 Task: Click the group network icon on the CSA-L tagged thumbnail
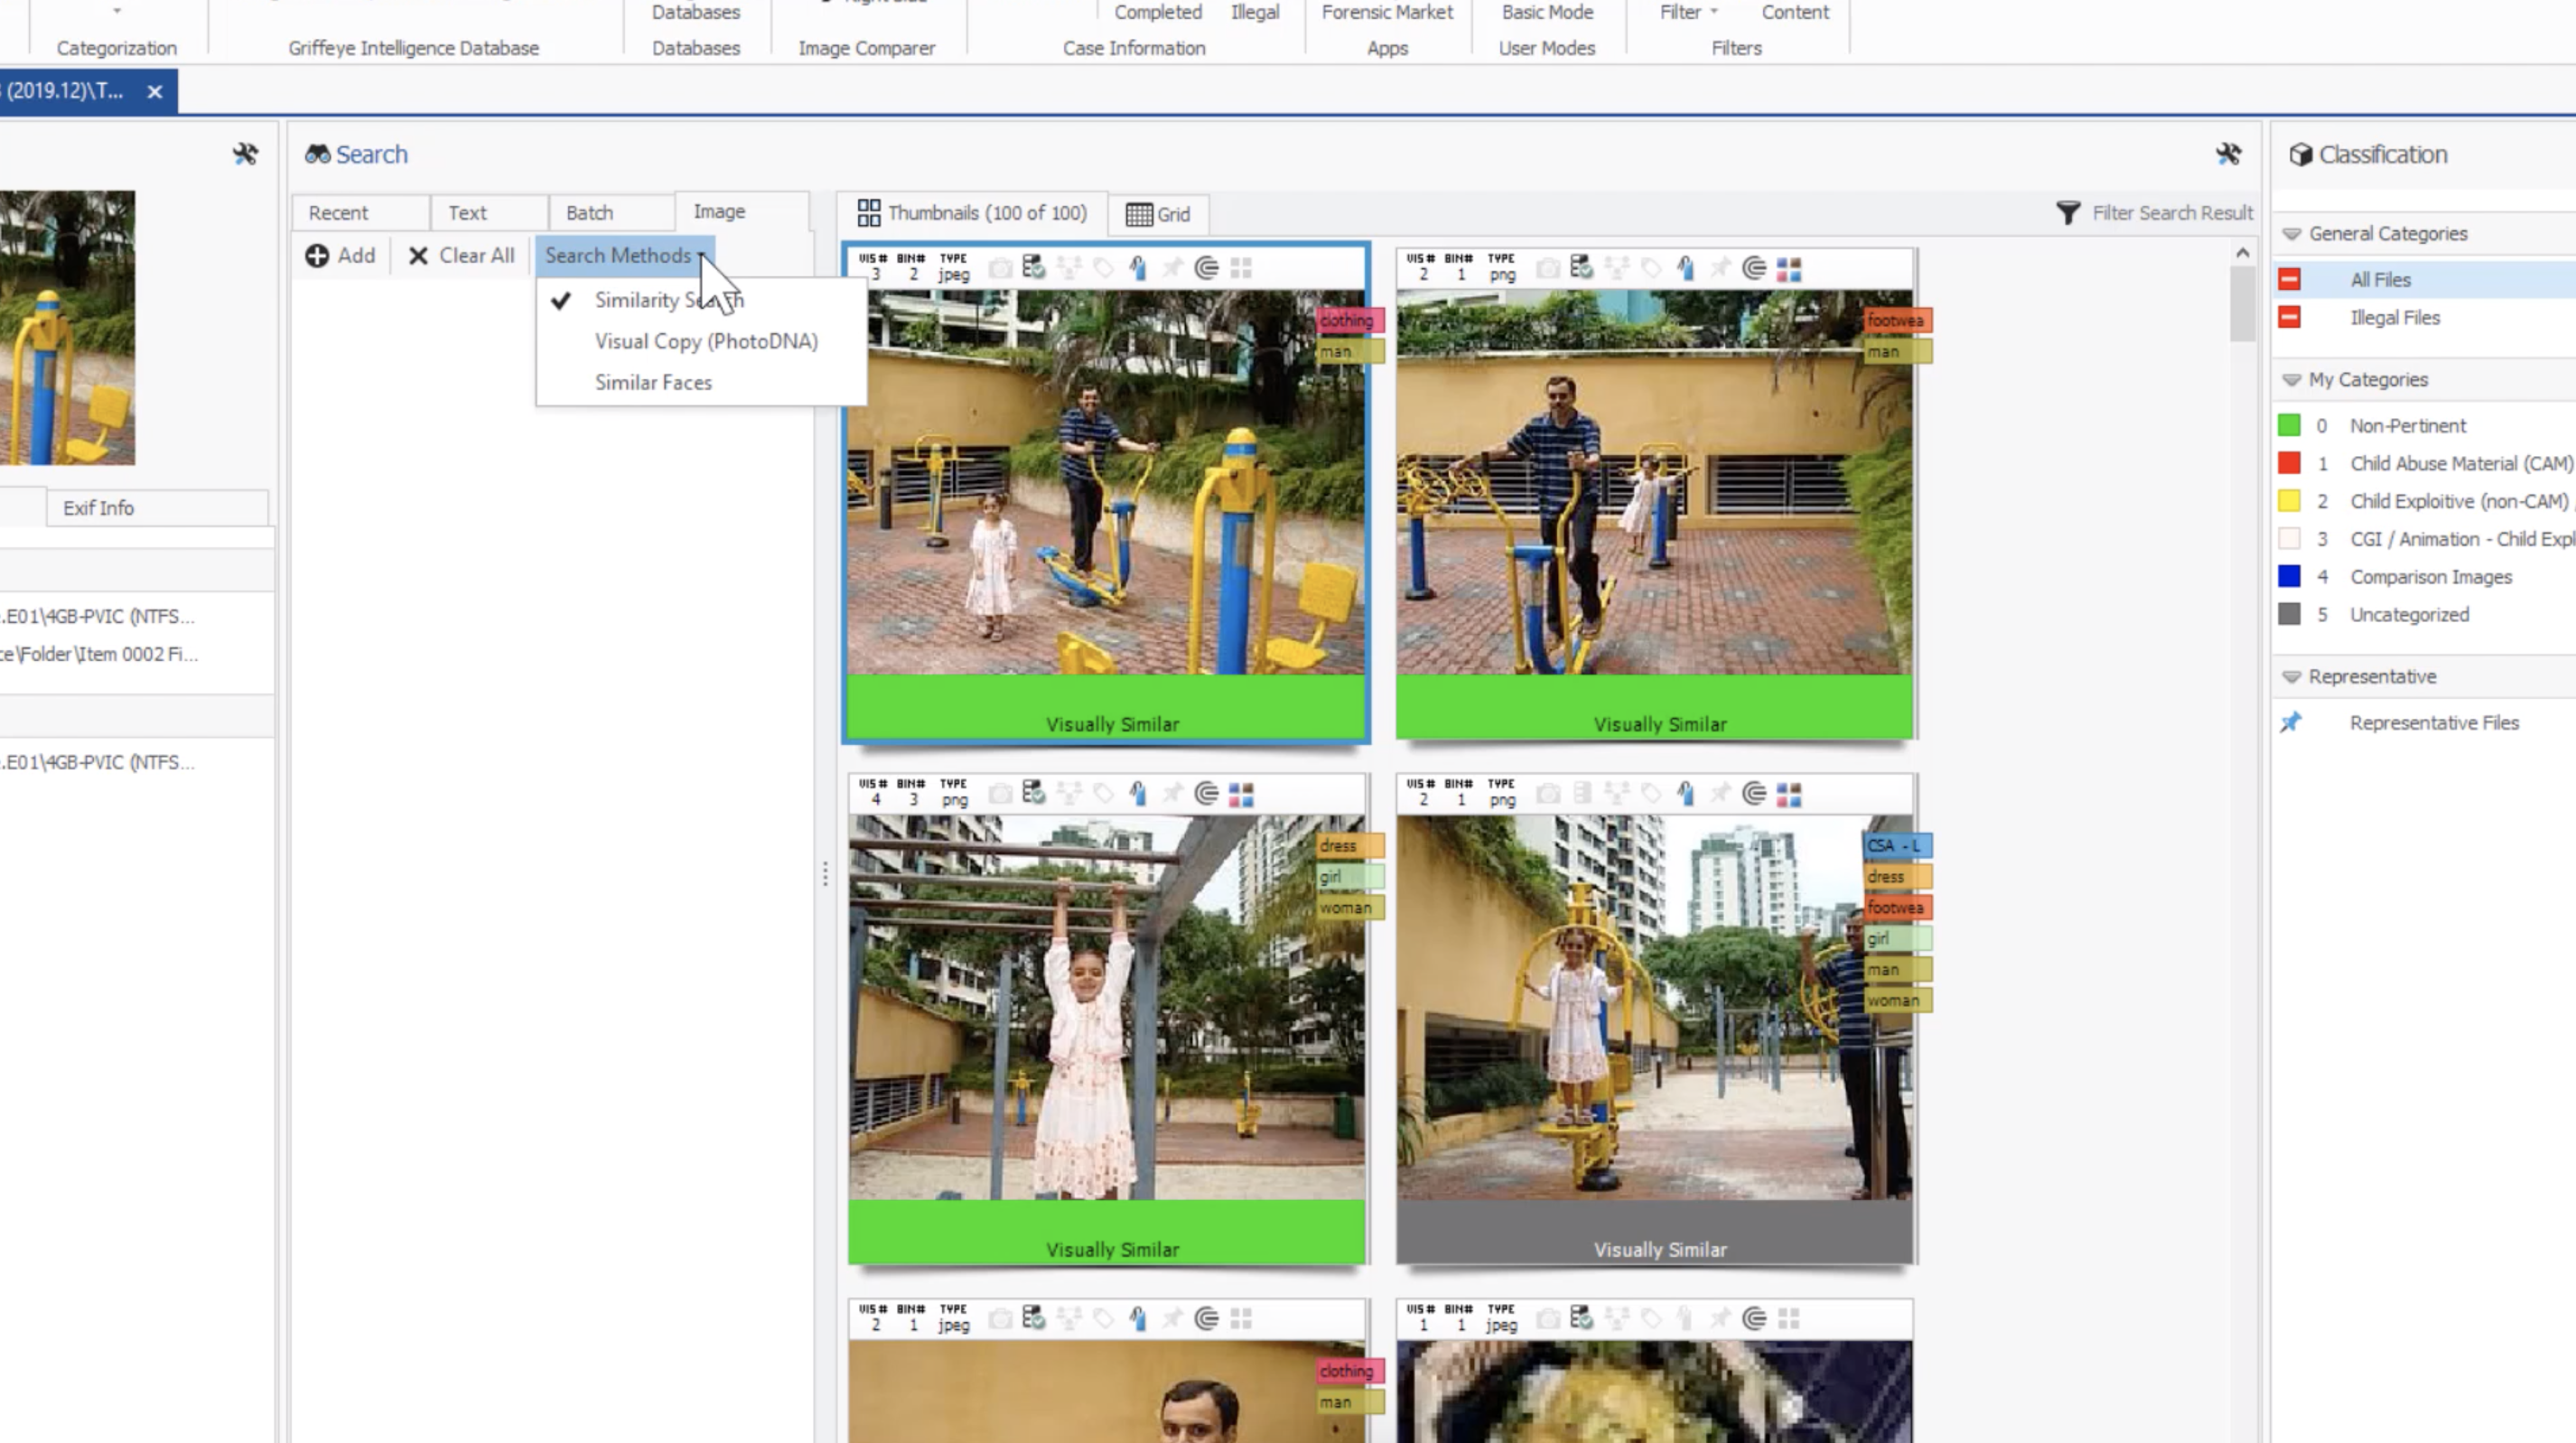[1617, 793]
